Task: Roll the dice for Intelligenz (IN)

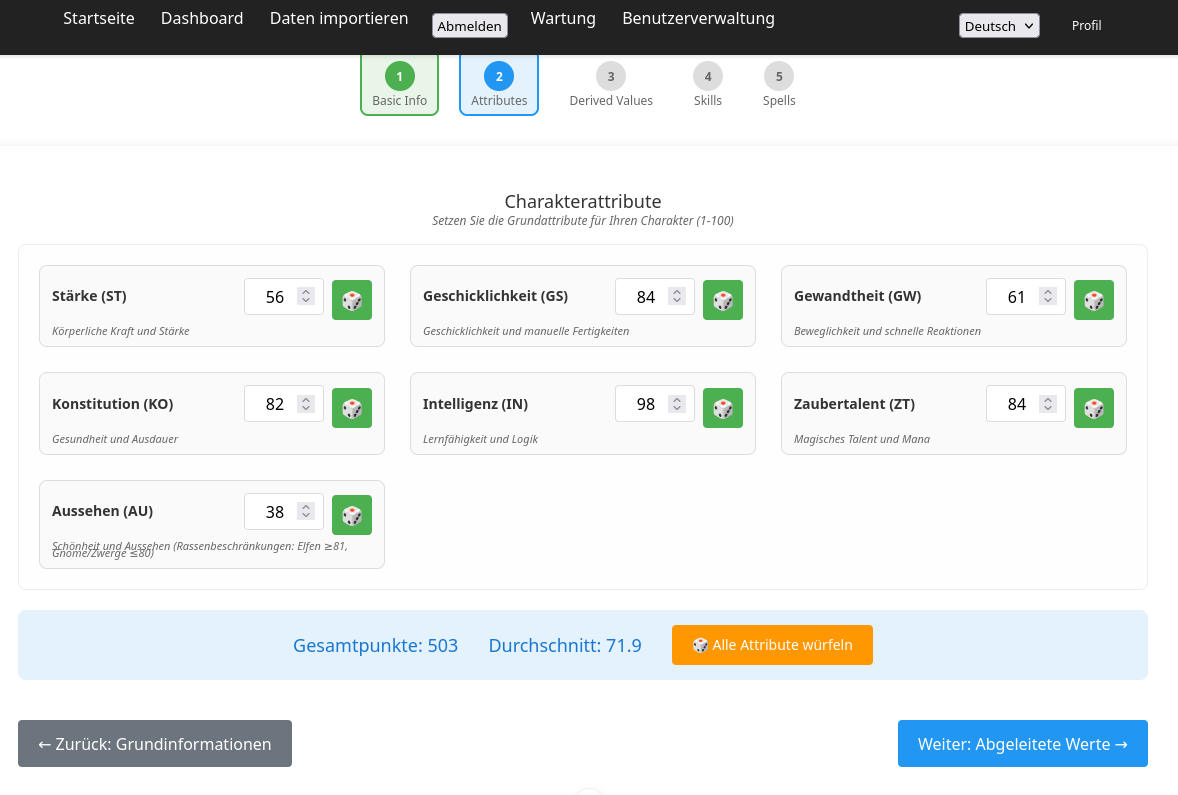Action: pyautogui.click(x=723, y=408)
